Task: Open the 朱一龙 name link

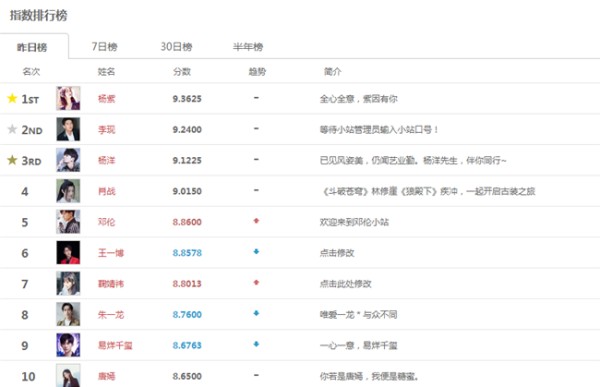Action: pyautogui.click(x=111, y=315)
